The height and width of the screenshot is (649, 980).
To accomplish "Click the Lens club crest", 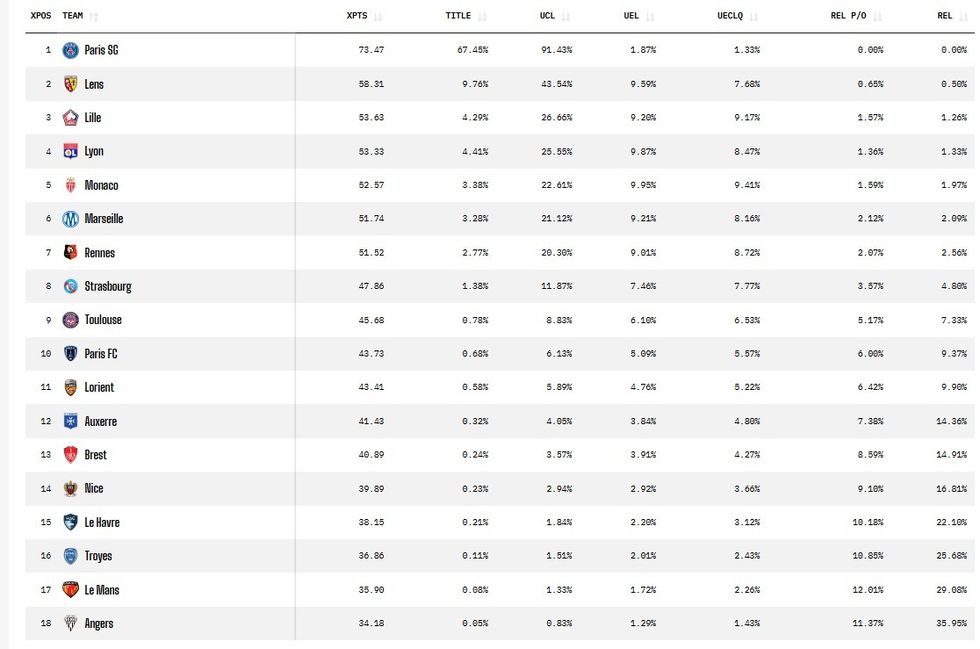I will [x=71, y=84].
